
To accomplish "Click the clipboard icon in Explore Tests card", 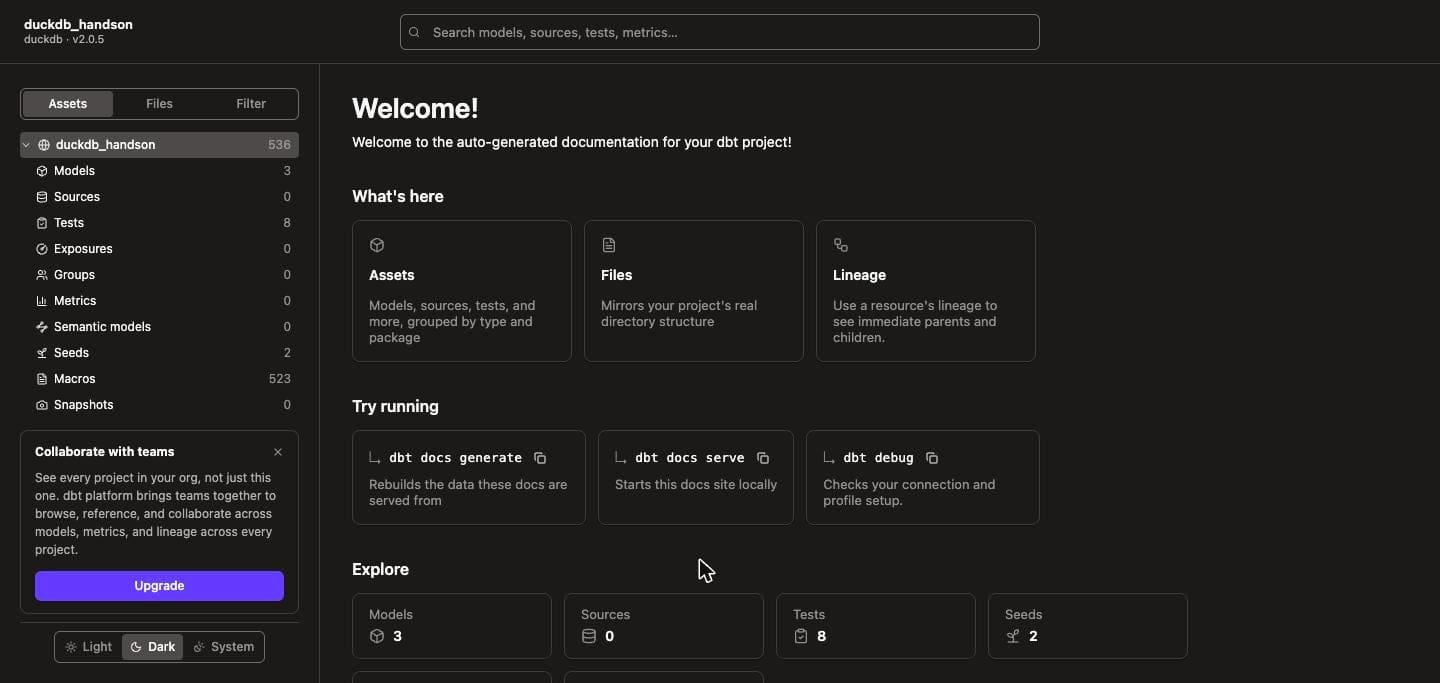I will (801, 636).
